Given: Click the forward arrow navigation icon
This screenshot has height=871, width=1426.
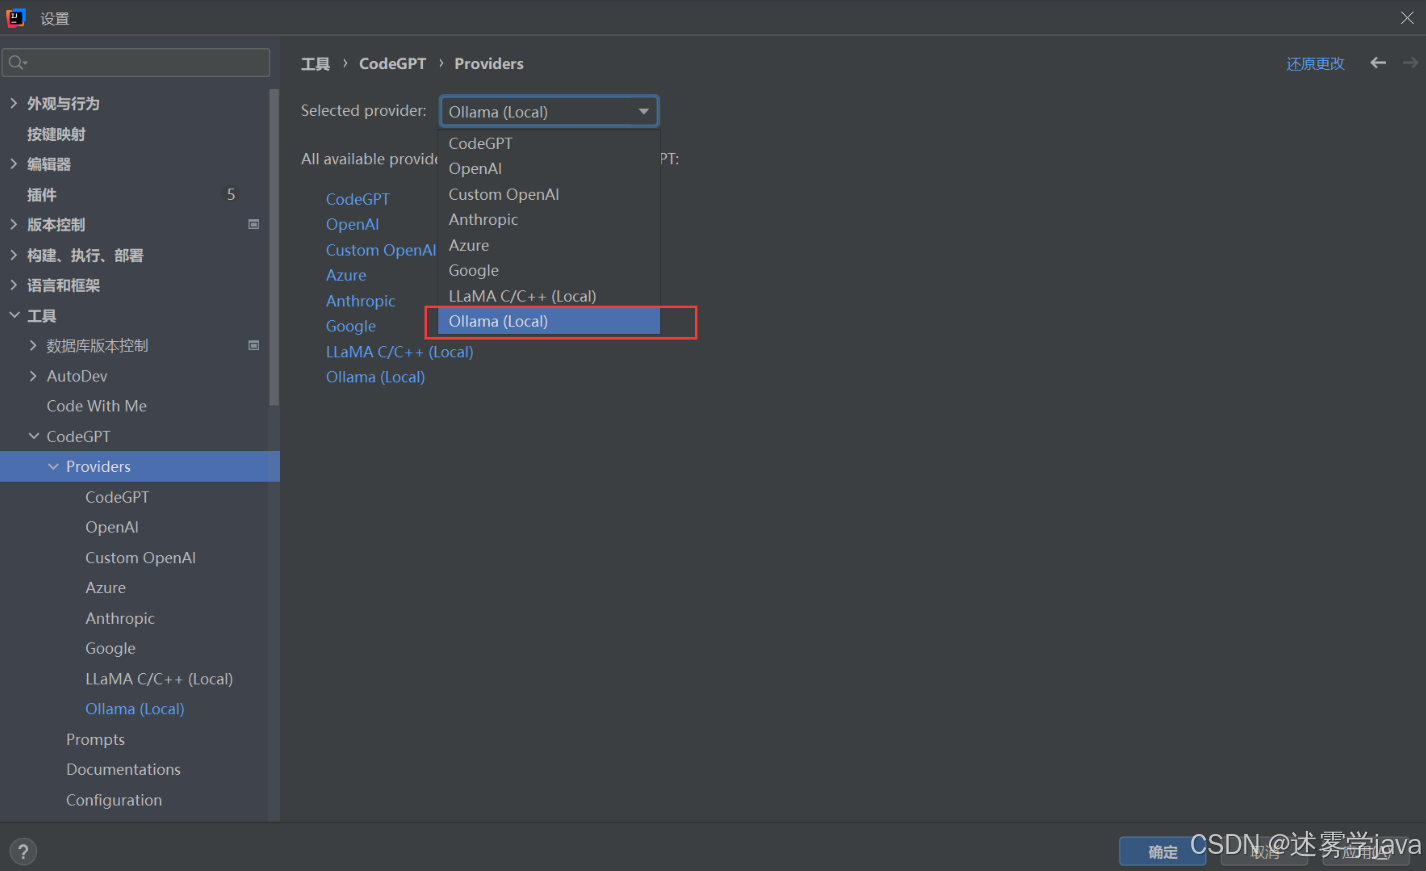Looking at the screenshot, I should tap(1410, 63).
